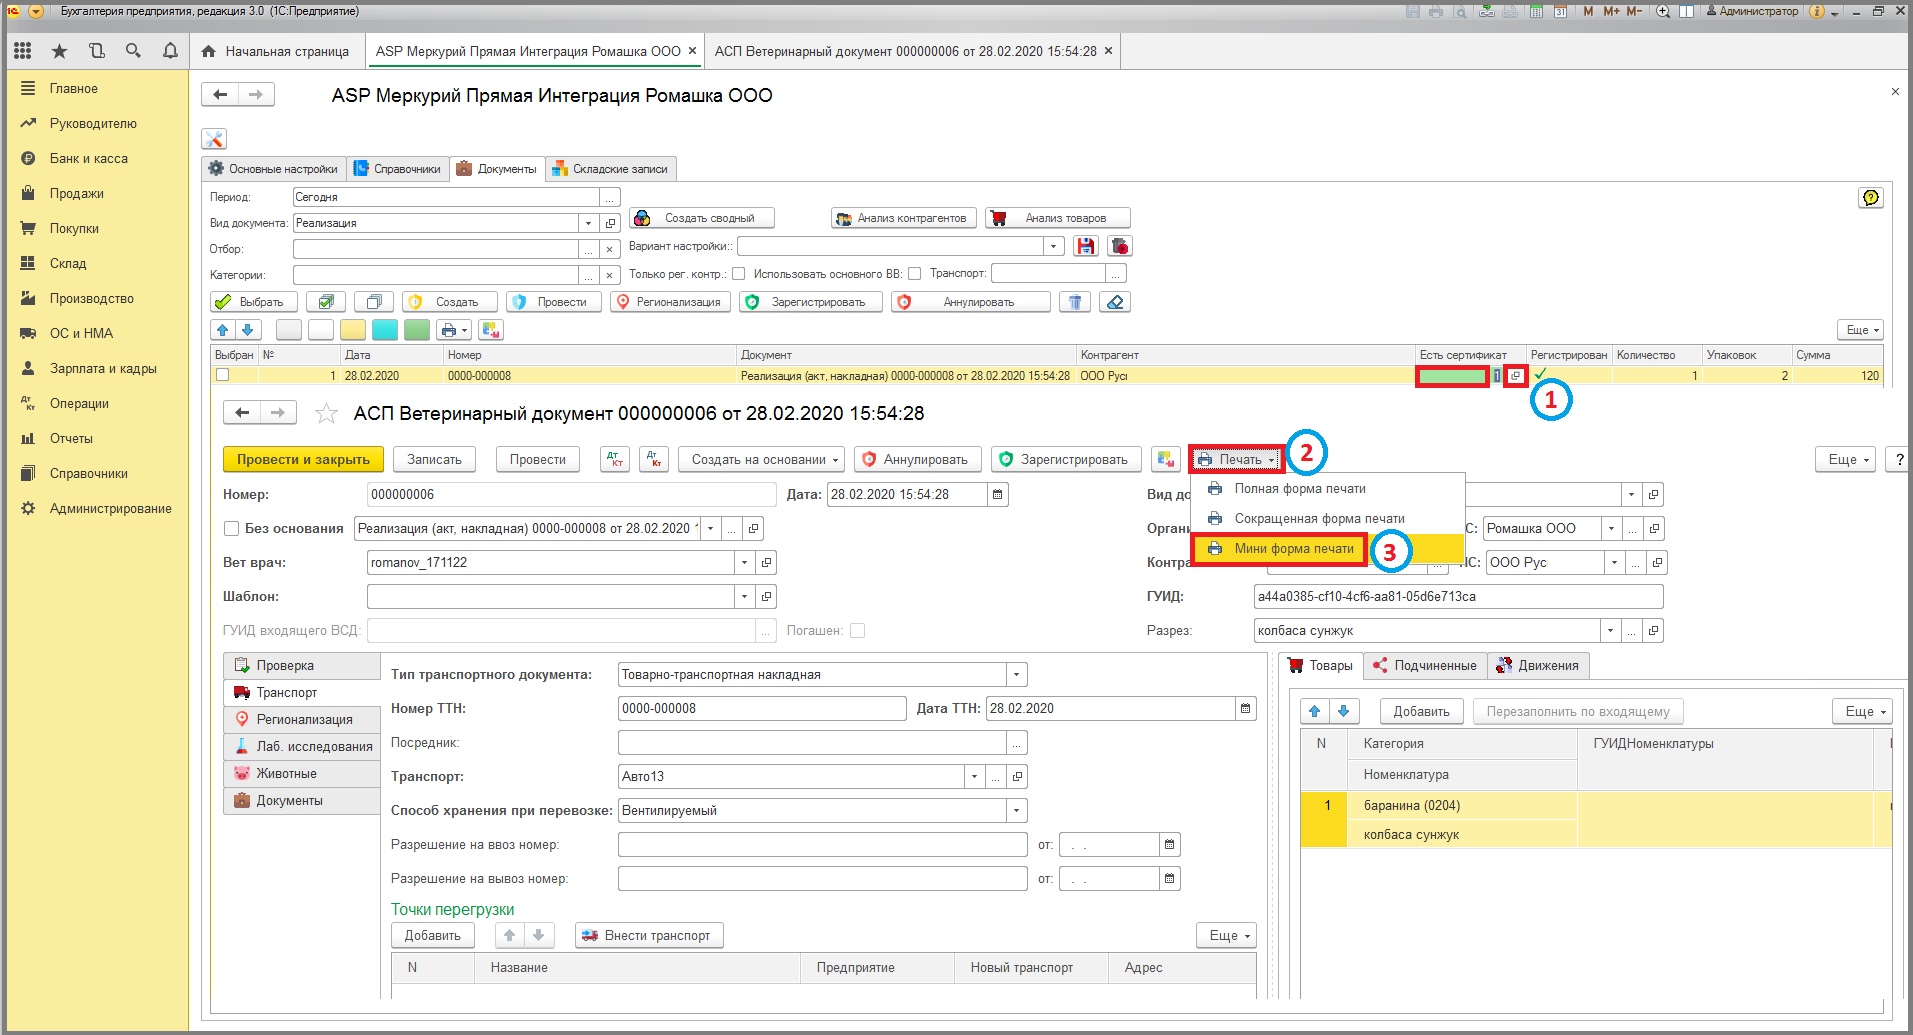
Task: Click the settings wrench icon below title
Action: 214,139
